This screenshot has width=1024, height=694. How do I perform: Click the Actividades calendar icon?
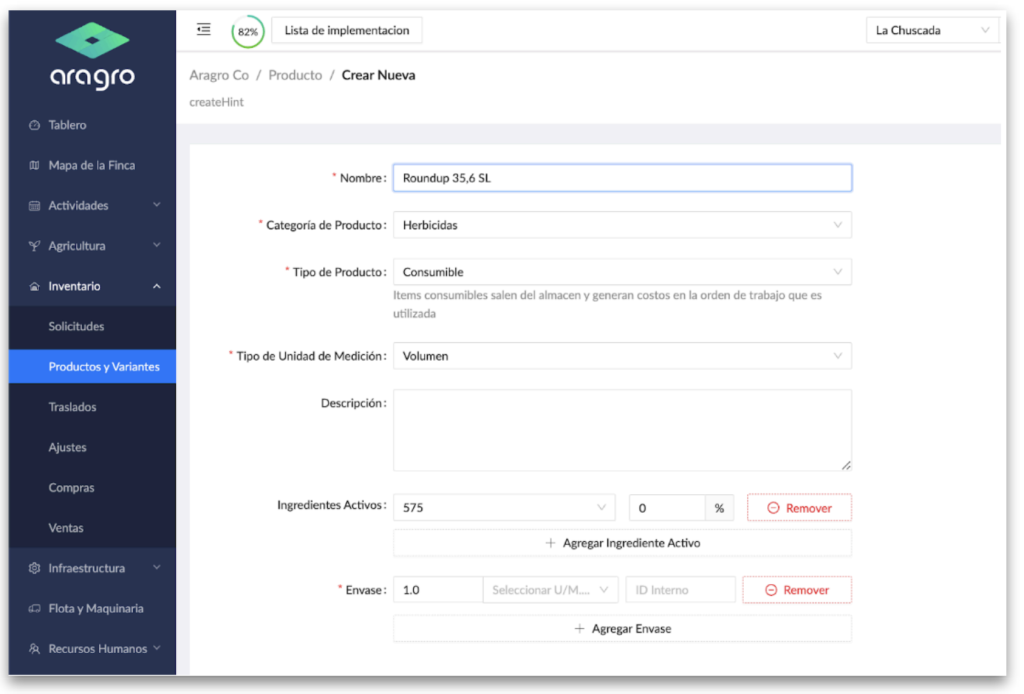click(35, 206)
